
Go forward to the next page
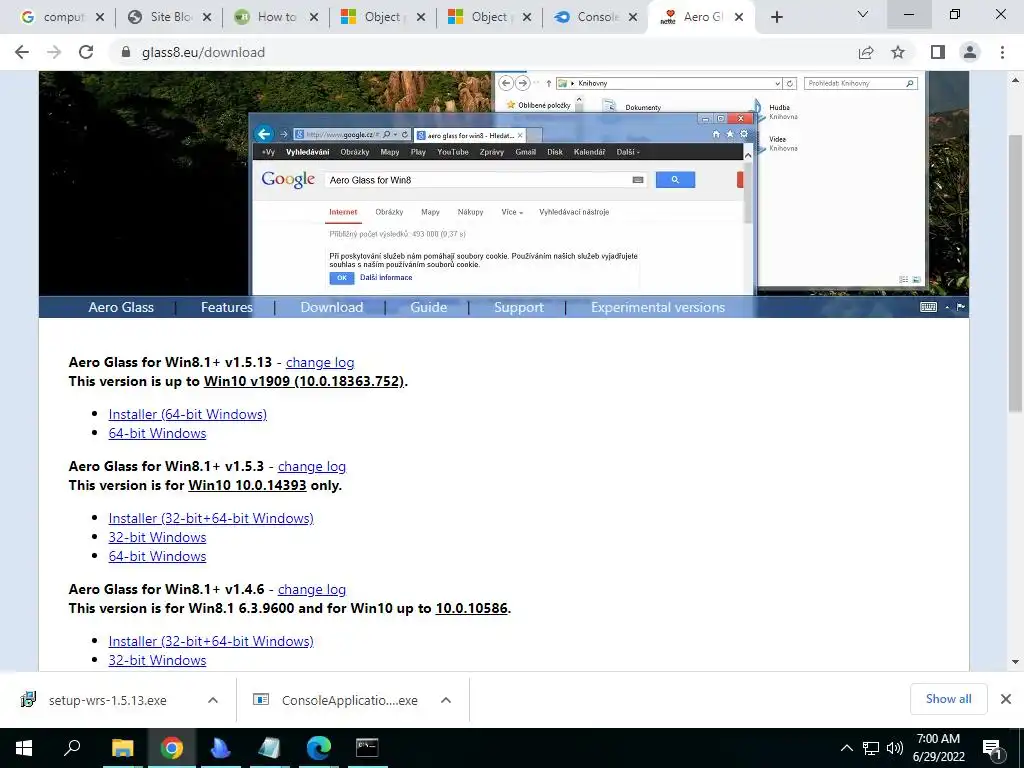point(54,52)
